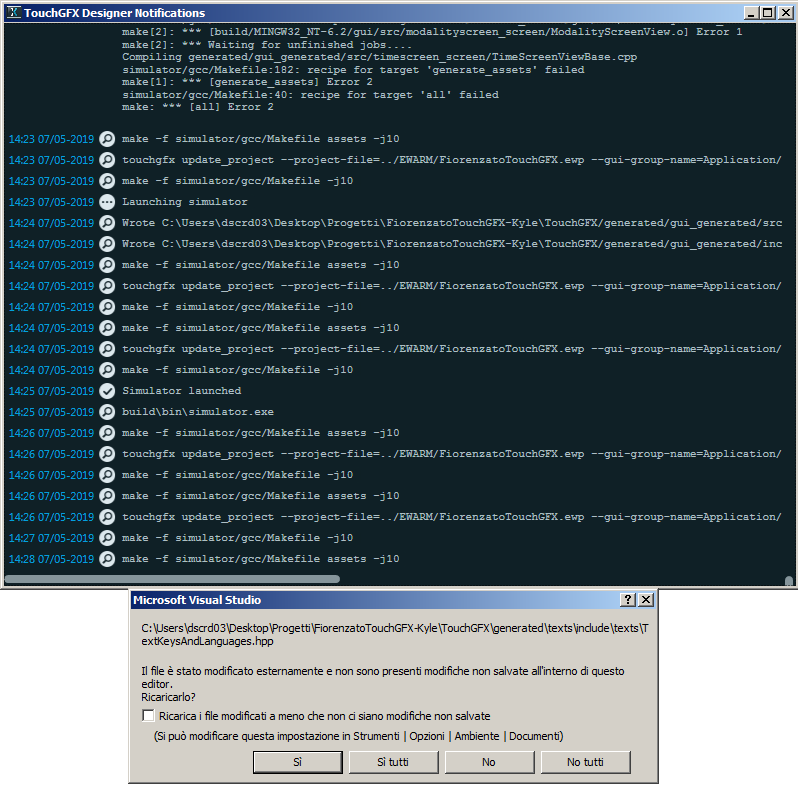Click the horizontal scrollbar thumb in Notifications
Screen dimensions: 798x786
pos(172,579)
